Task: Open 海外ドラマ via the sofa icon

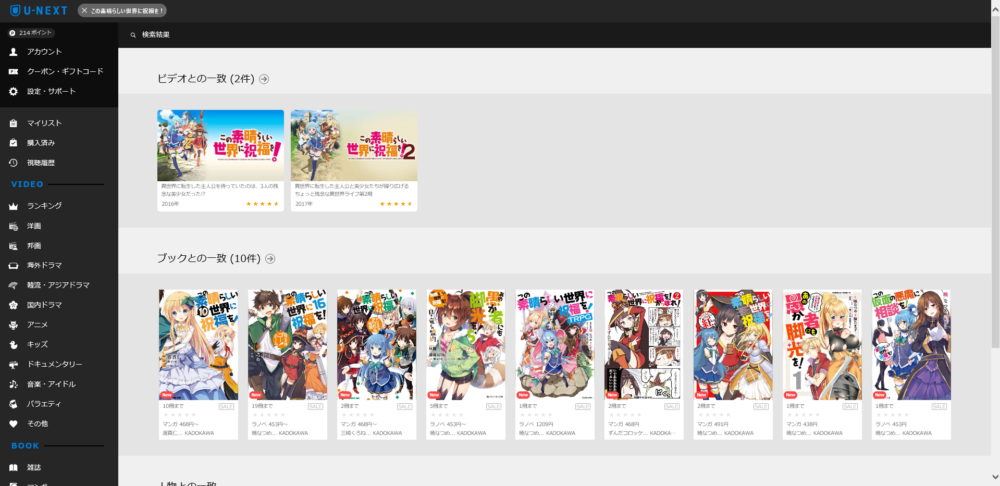Action: (13, 265)
